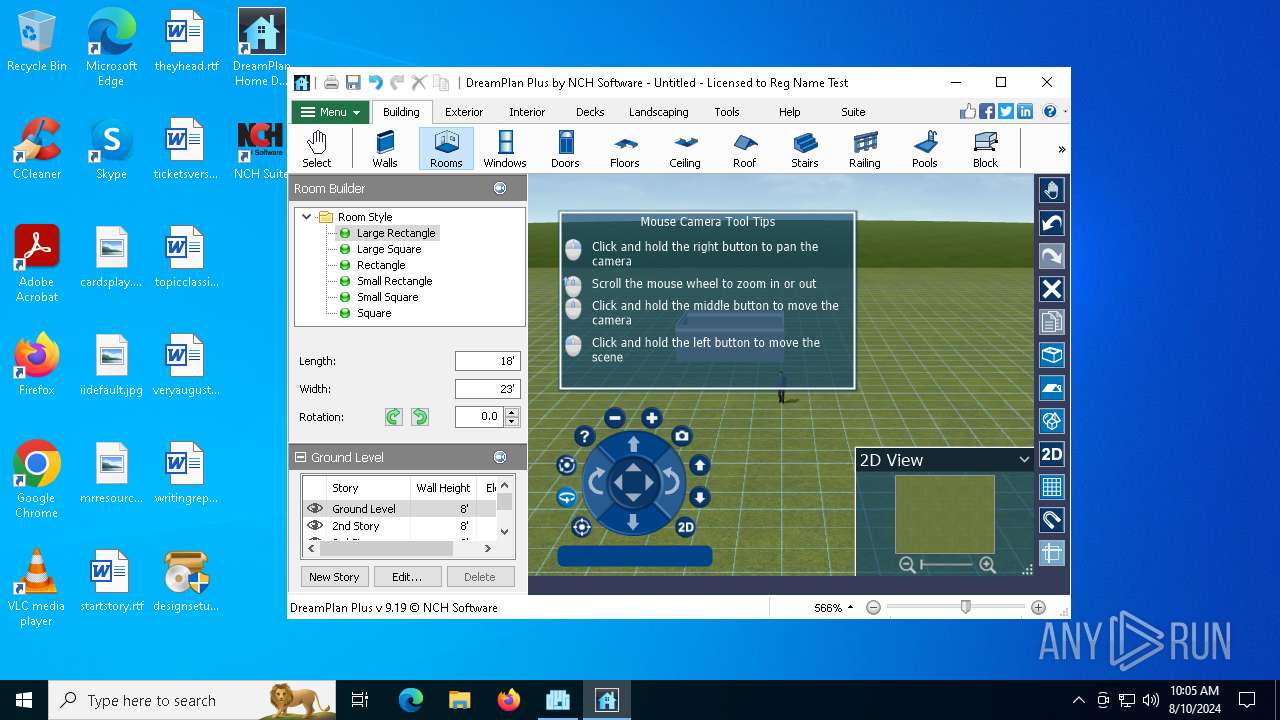Switch to the Exterior tab
1280x720 pixels.
click(464, 112)
